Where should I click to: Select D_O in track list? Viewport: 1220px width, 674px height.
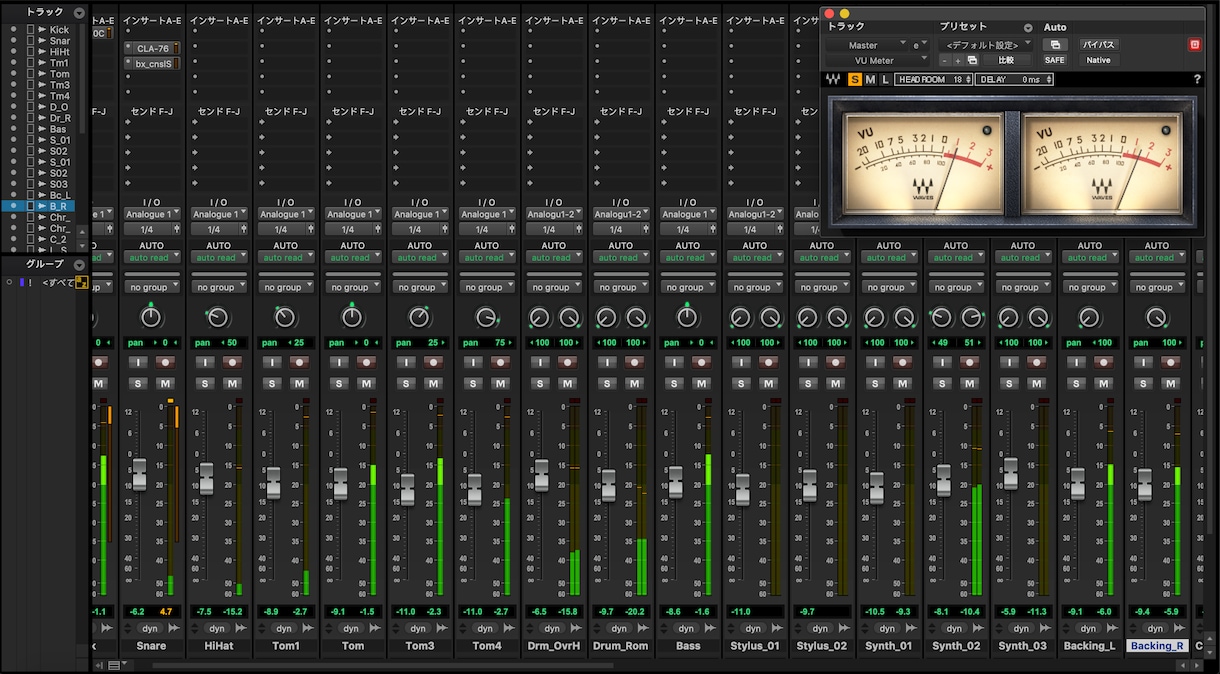point(60,107)
